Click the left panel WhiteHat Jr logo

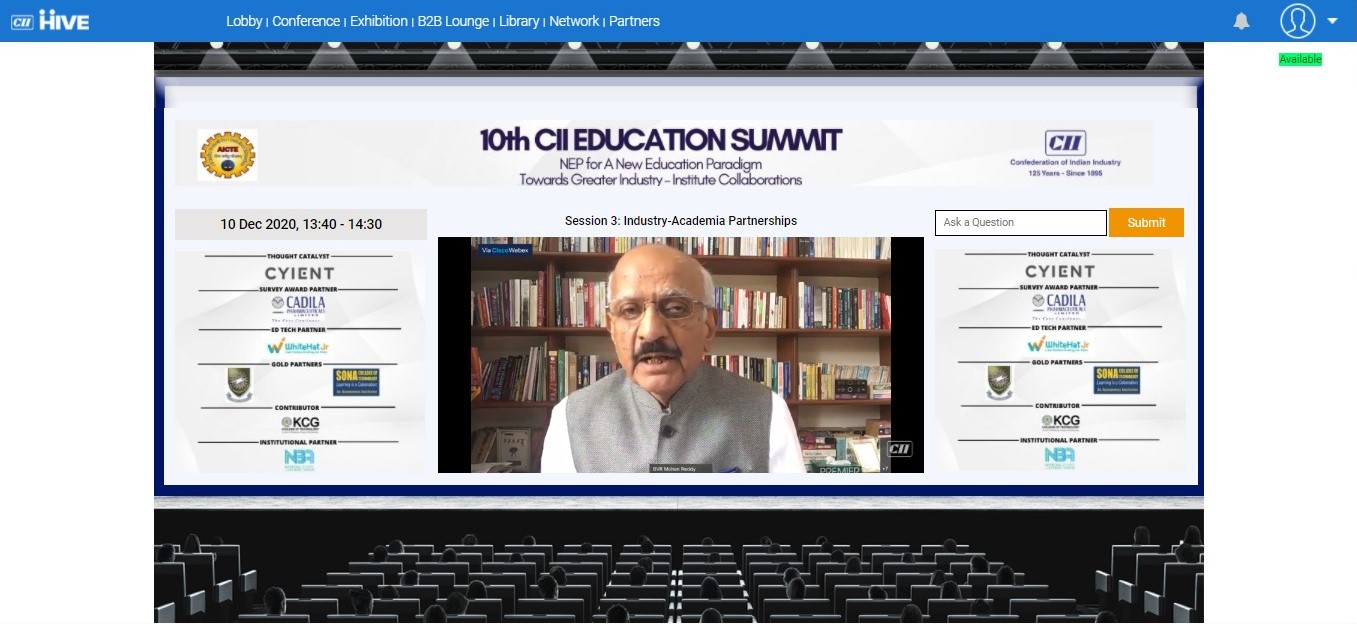[x=299, y=345]
